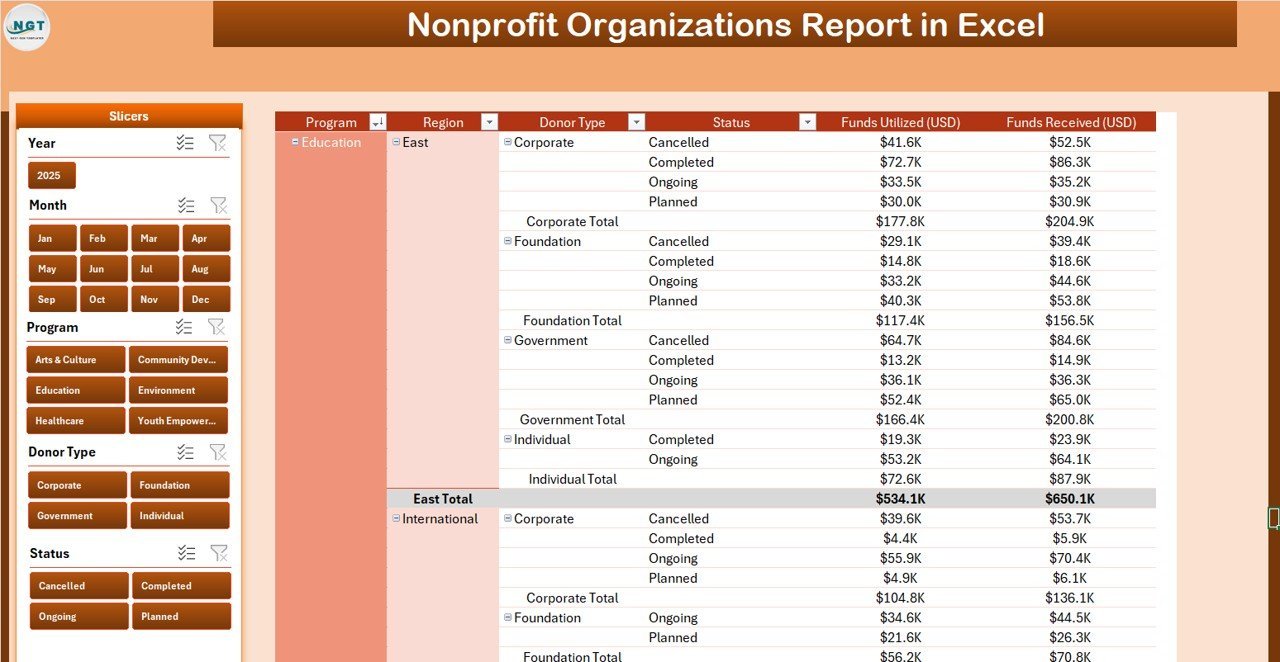The height and width of the screenshot is (662, 1280).
Task: Clear the Month slicer filter
Action: (218, 205)
